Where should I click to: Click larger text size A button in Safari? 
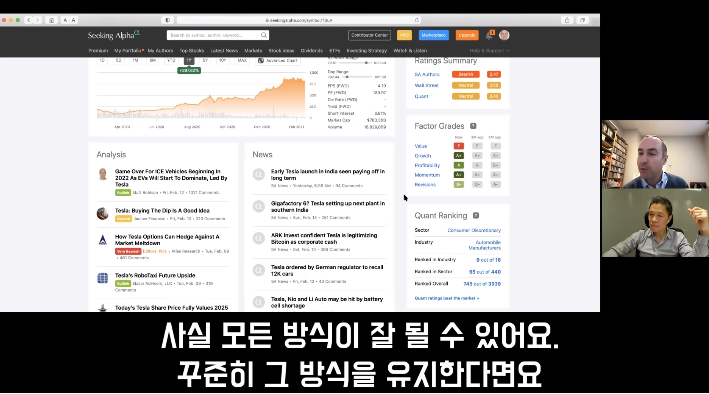tap(73, 20)
